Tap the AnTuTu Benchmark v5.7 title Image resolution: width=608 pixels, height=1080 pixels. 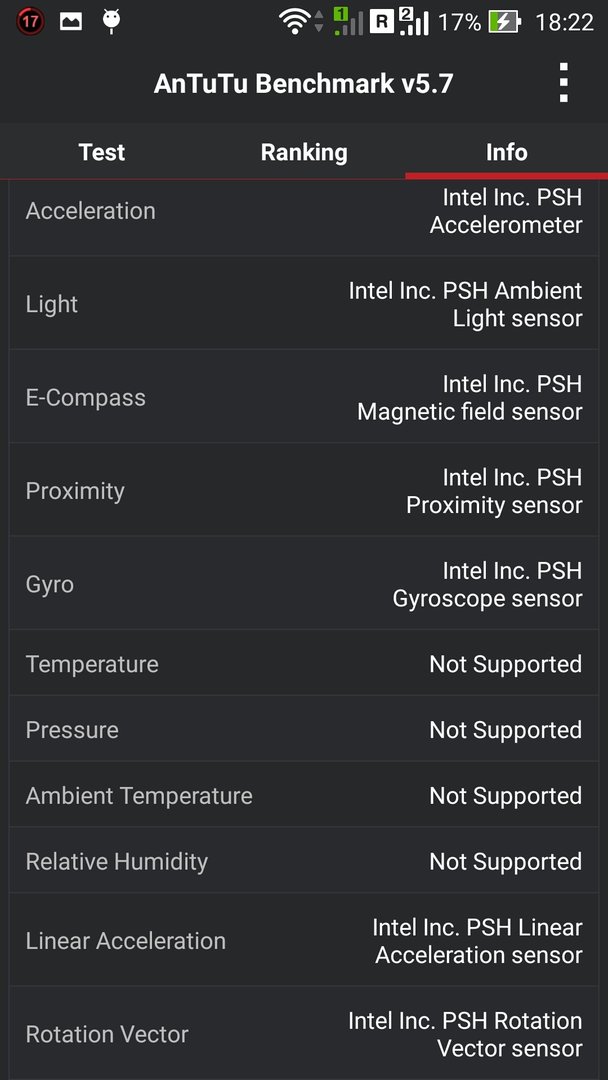pos(304,83)
